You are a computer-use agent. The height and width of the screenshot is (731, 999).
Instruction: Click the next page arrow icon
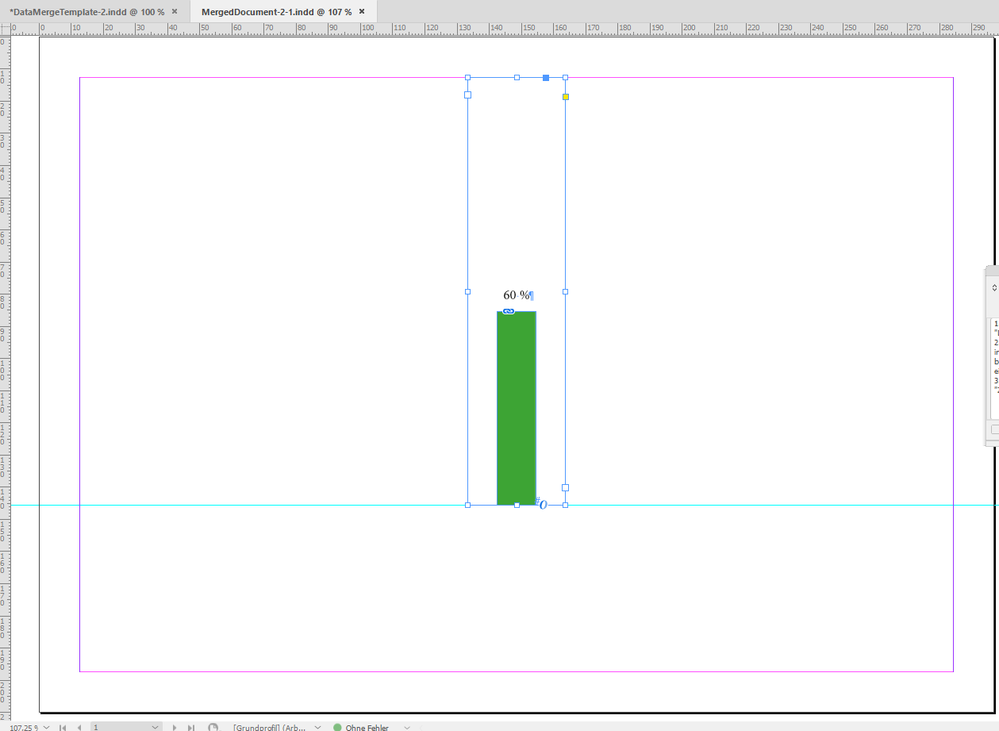174,727
